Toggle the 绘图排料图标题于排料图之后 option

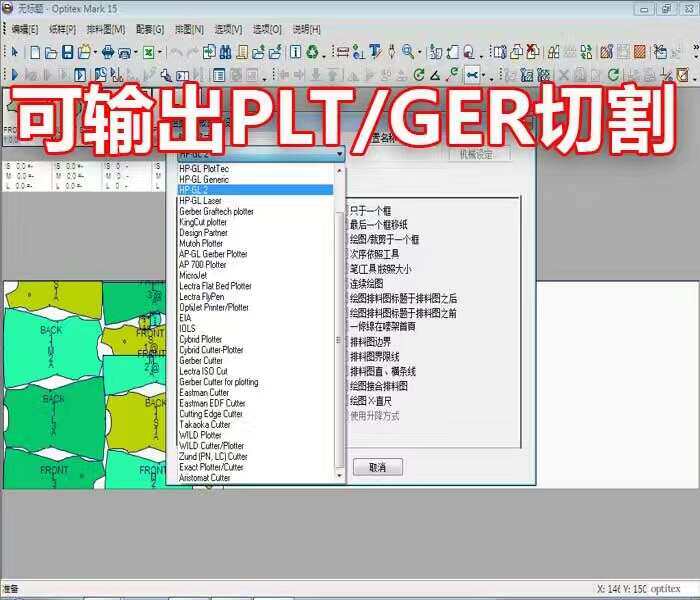click(403, 298)
